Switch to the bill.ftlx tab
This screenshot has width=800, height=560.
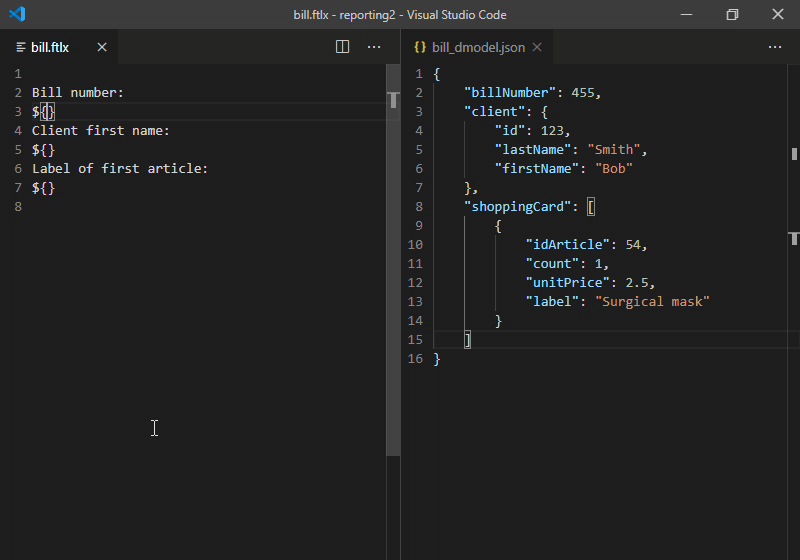(x=50, y=47)
